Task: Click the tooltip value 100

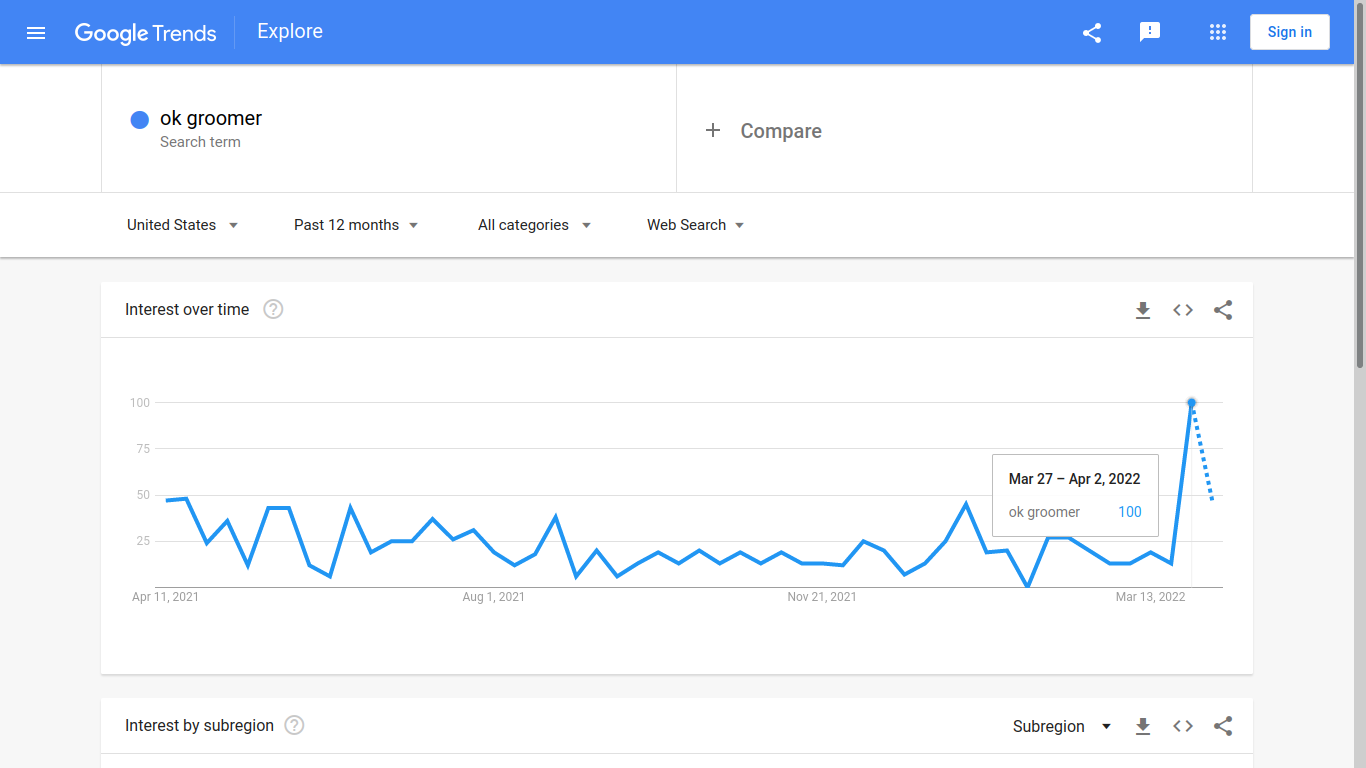Action: 1130,512
